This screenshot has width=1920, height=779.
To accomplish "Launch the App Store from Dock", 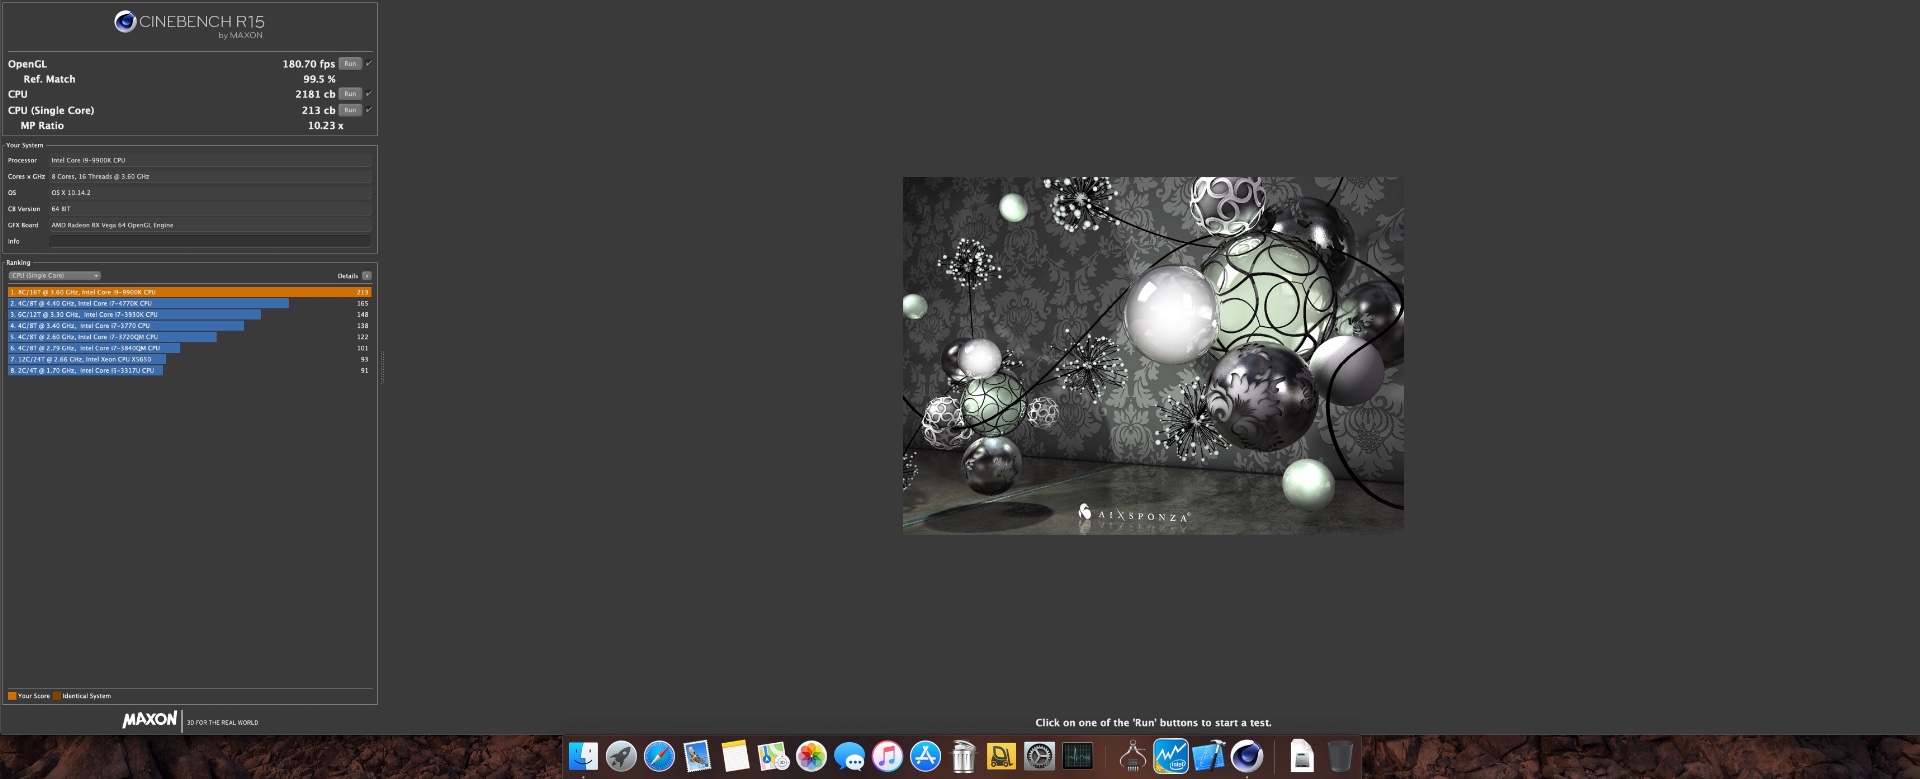I will pos(925,756).
